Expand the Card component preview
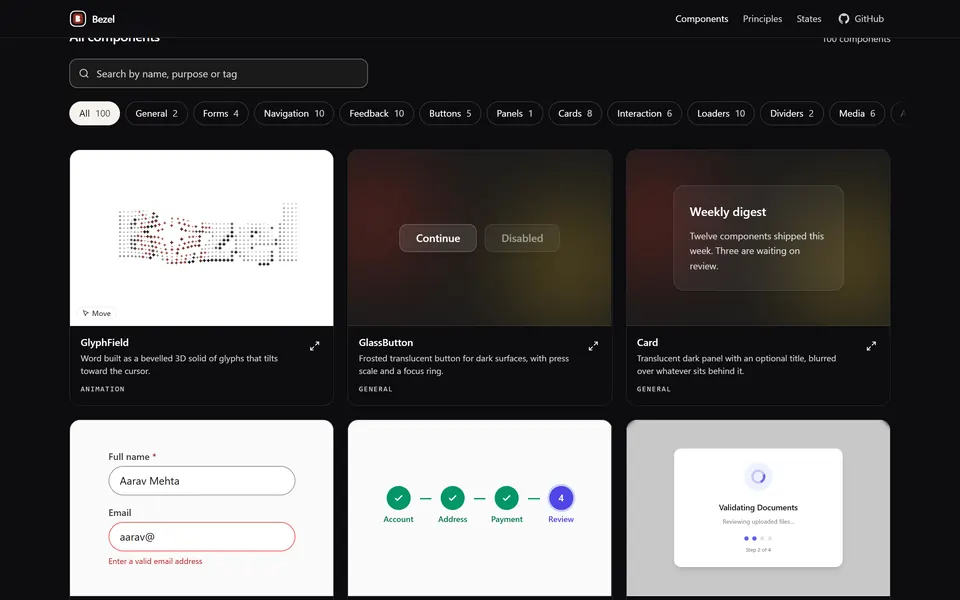 pos(871,346)
